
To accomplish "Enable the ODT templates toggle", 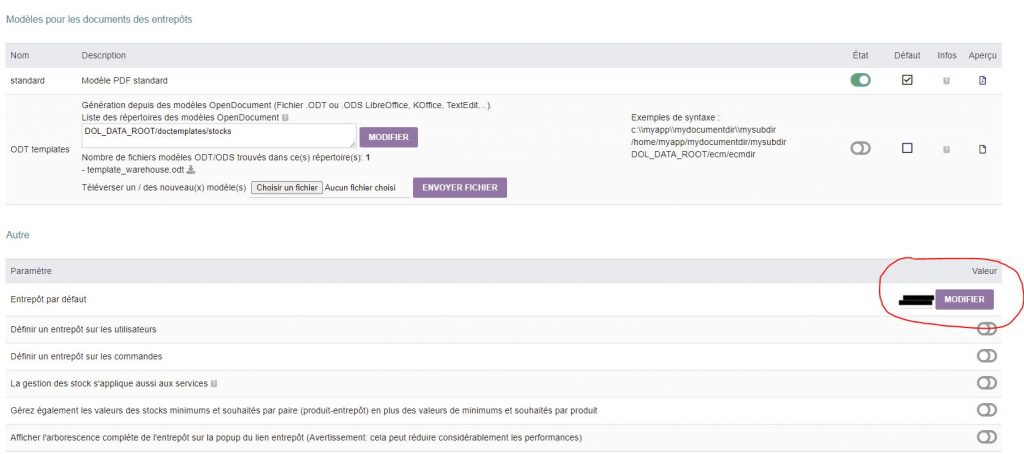I will [x=860, y=149].
